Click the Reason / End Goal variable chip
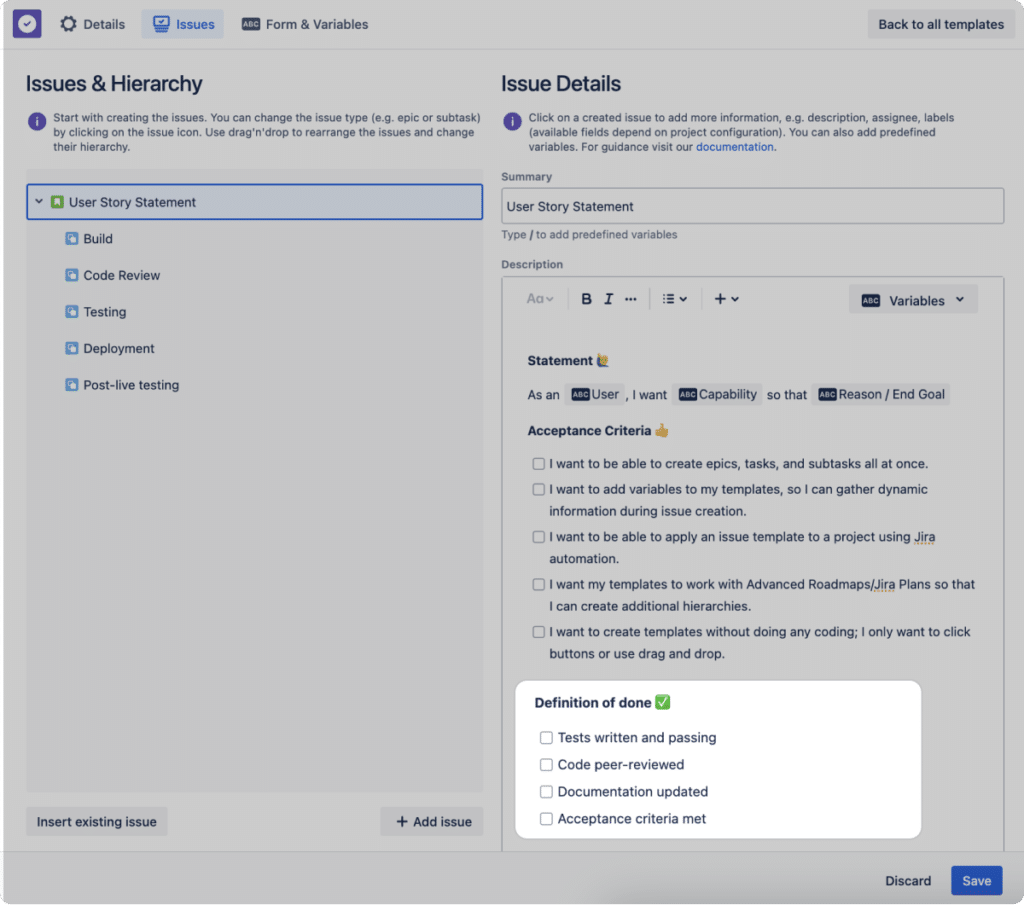 pos(881,394)
